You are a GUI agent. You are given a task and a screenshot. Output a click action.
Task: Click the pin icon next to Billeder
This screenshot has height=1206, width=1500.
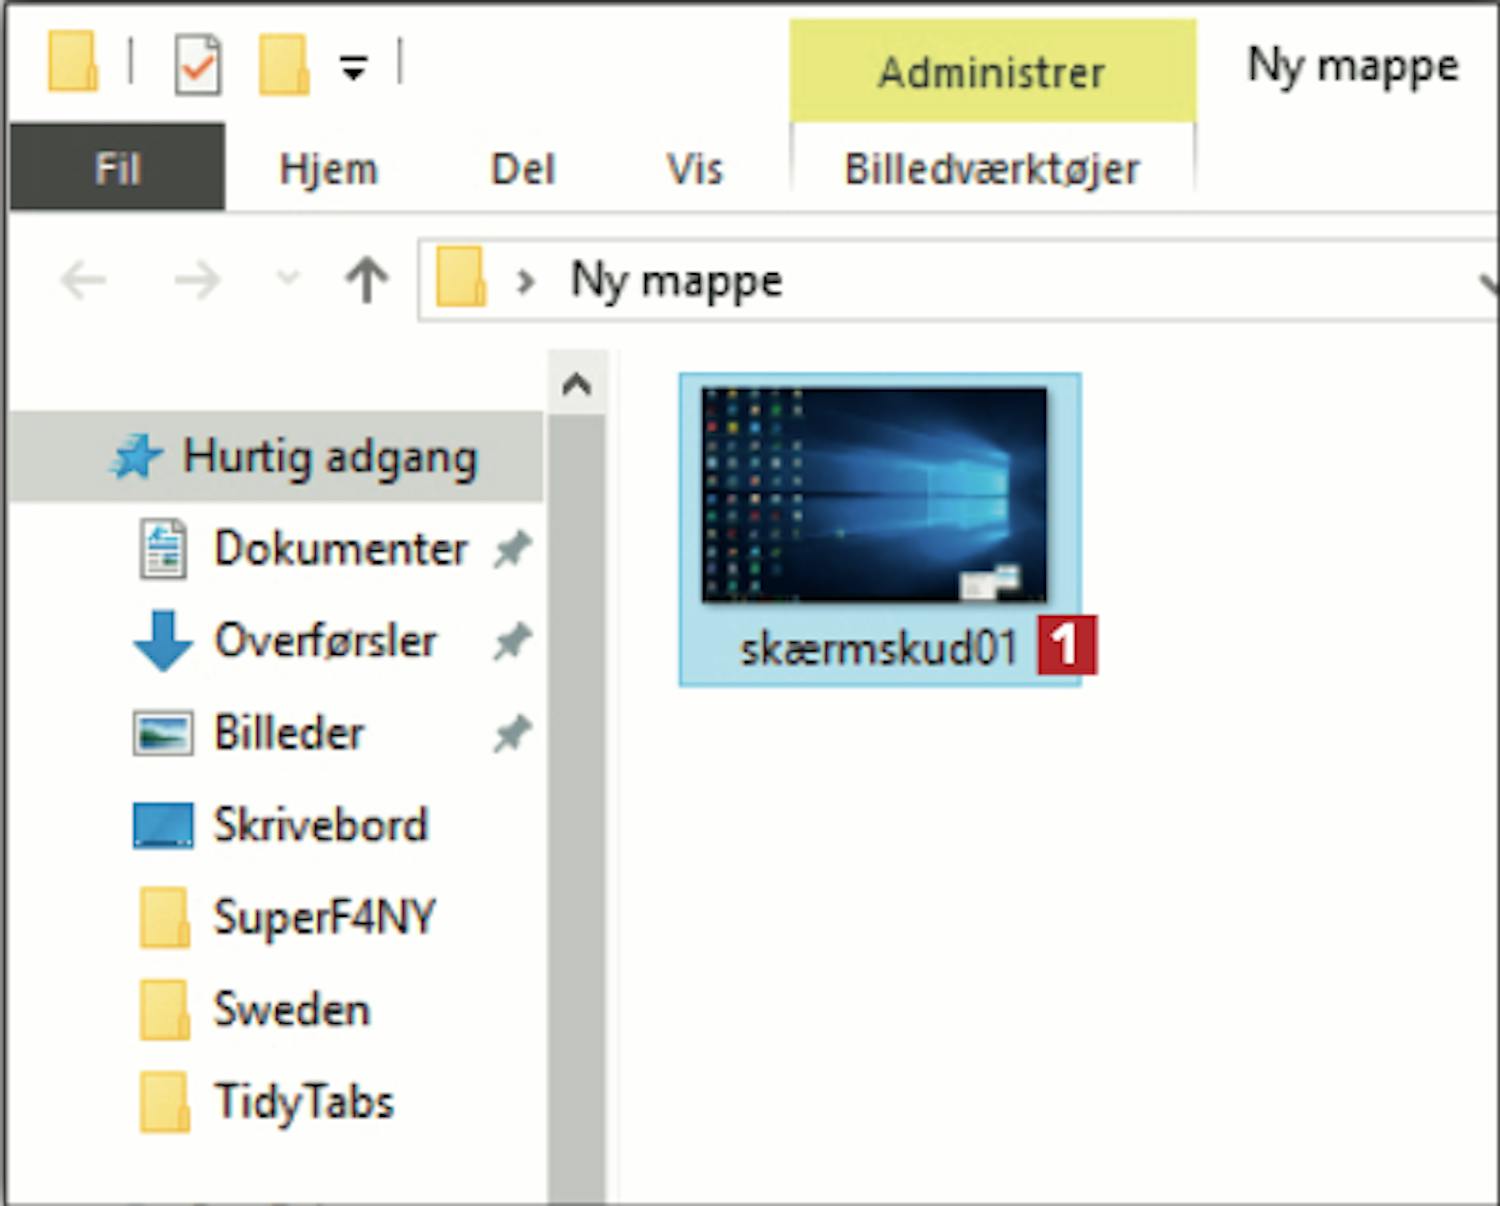512,733
